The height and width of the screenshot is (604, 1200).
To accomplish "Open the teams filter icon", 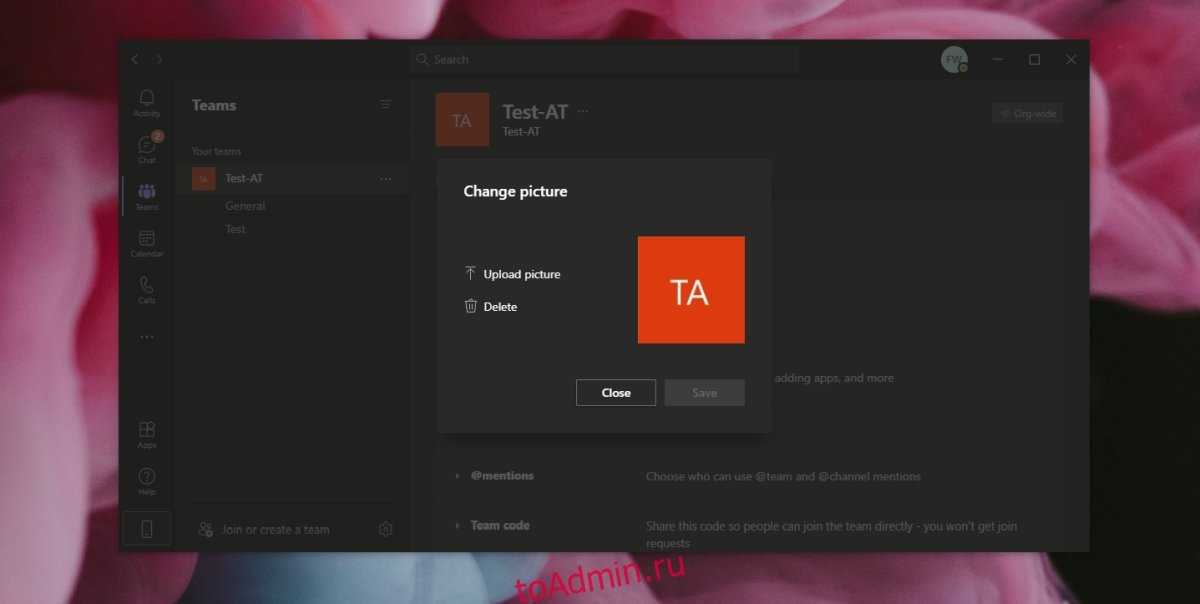I will 385,105.
